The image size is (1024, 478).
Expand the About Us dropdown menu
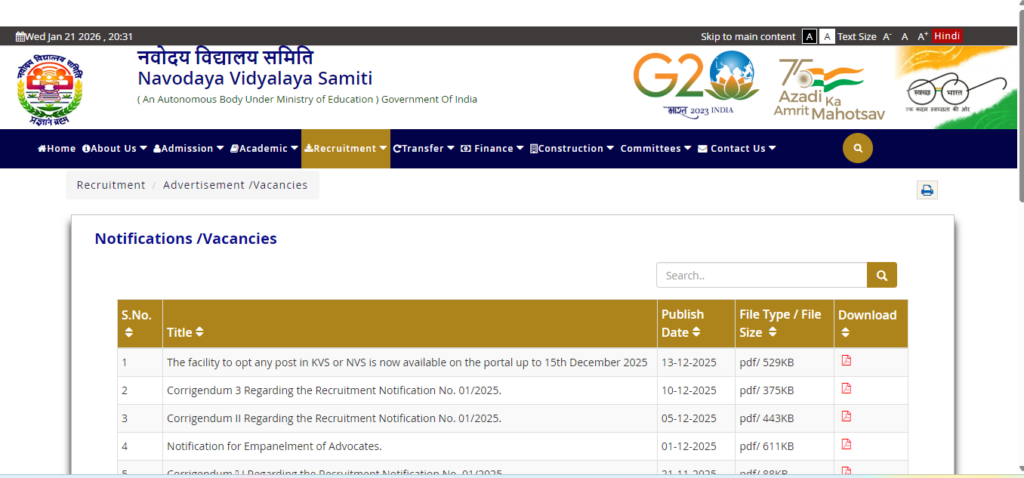pyautogui.click(x=115, y=148)
